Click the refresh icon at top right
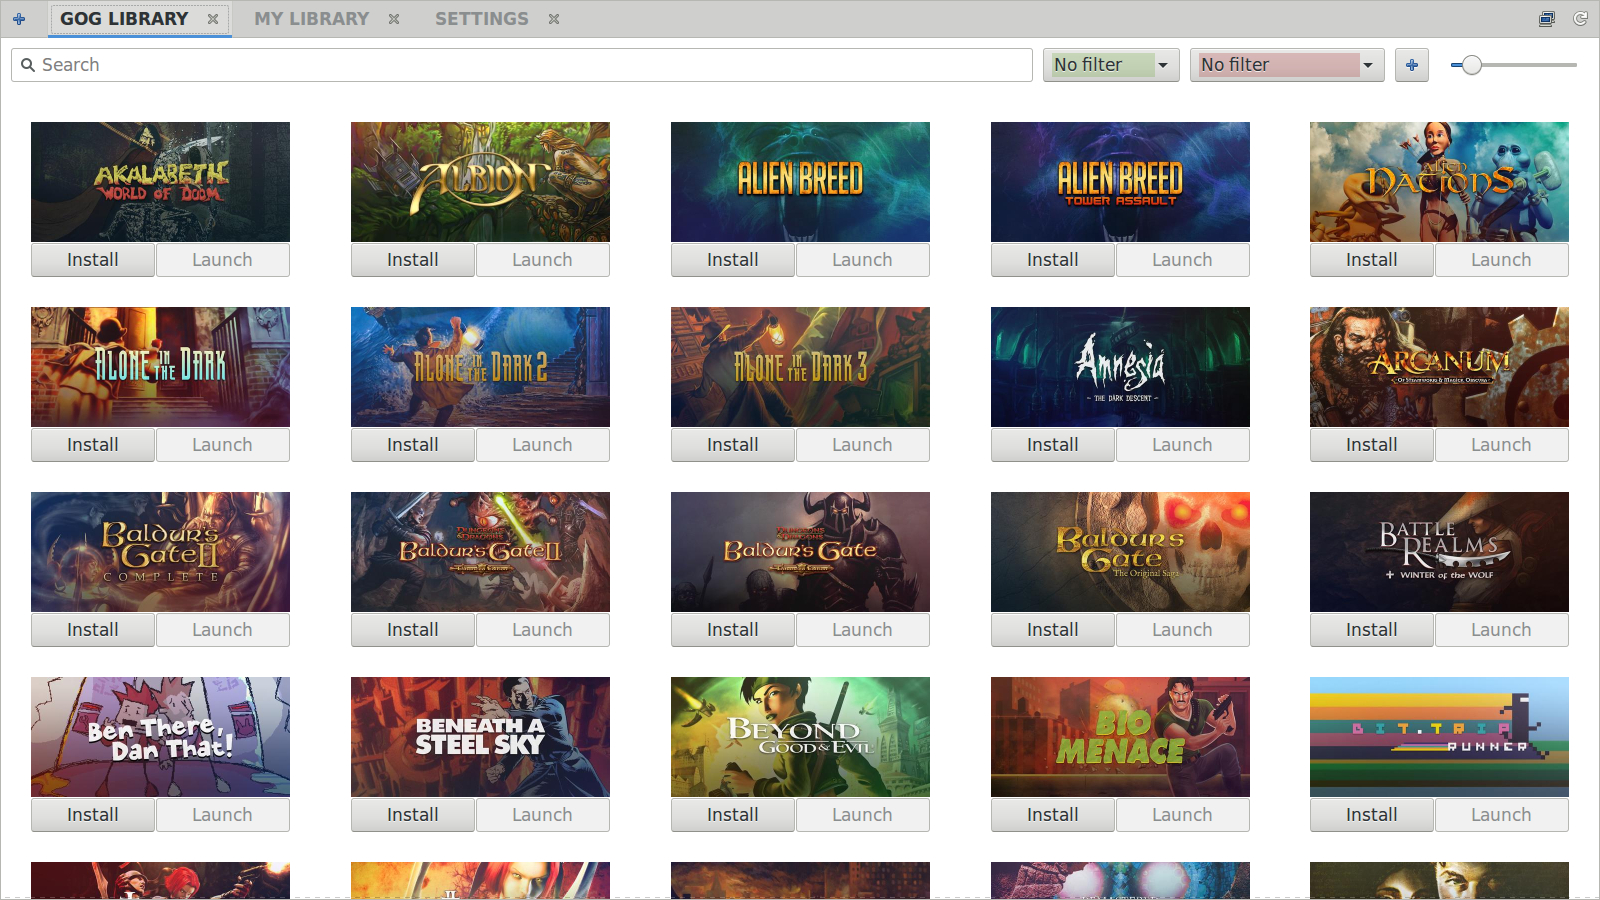 (1581, 19)
